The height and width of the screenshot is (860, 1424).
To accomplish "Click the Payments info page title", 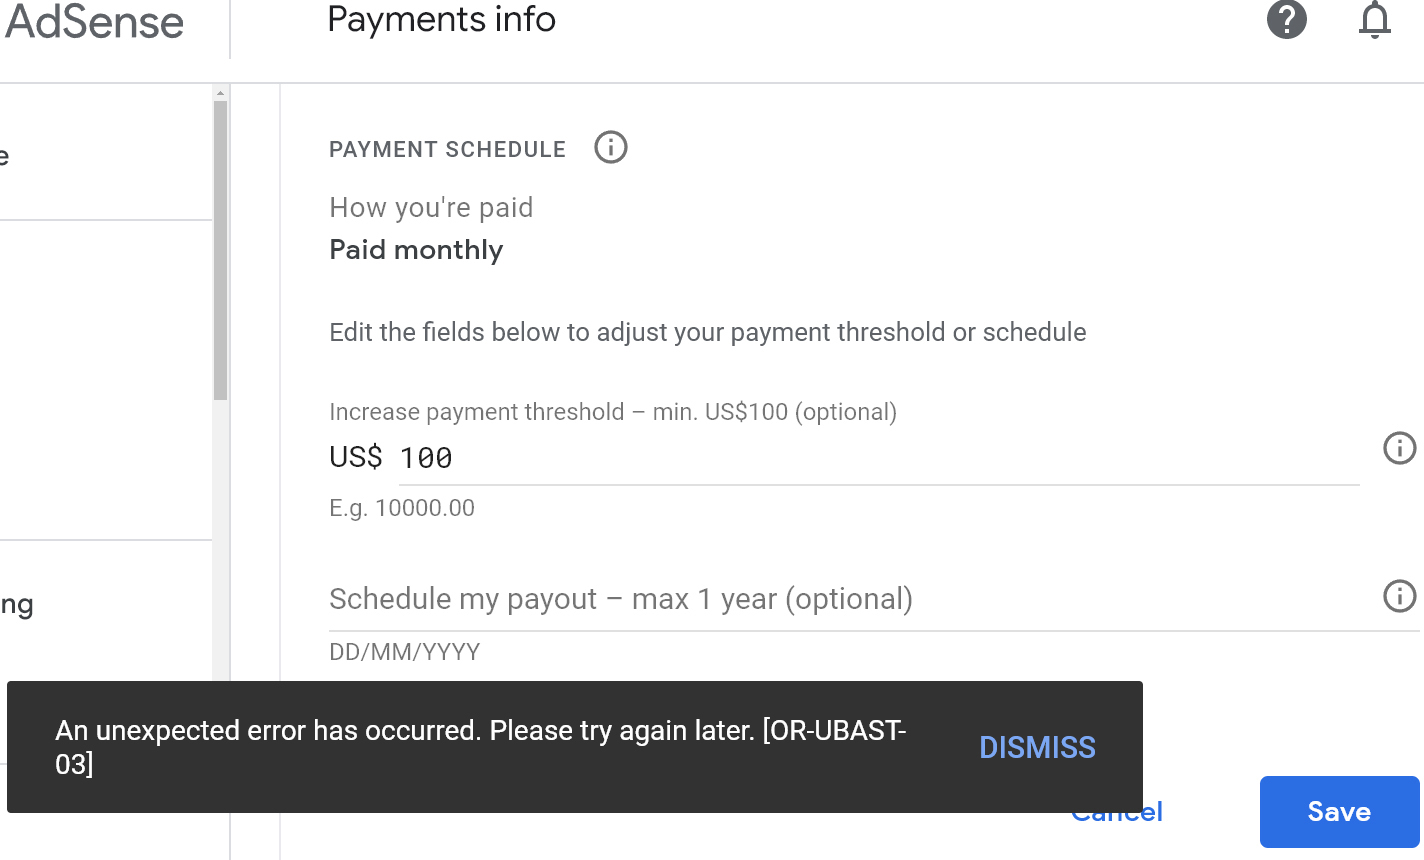I will (x=442, y=19).
